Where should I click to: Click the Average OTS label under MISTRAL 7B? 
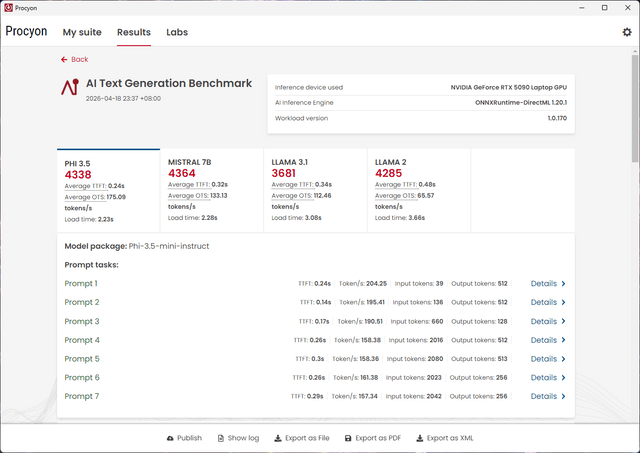[x=189, y=196]
